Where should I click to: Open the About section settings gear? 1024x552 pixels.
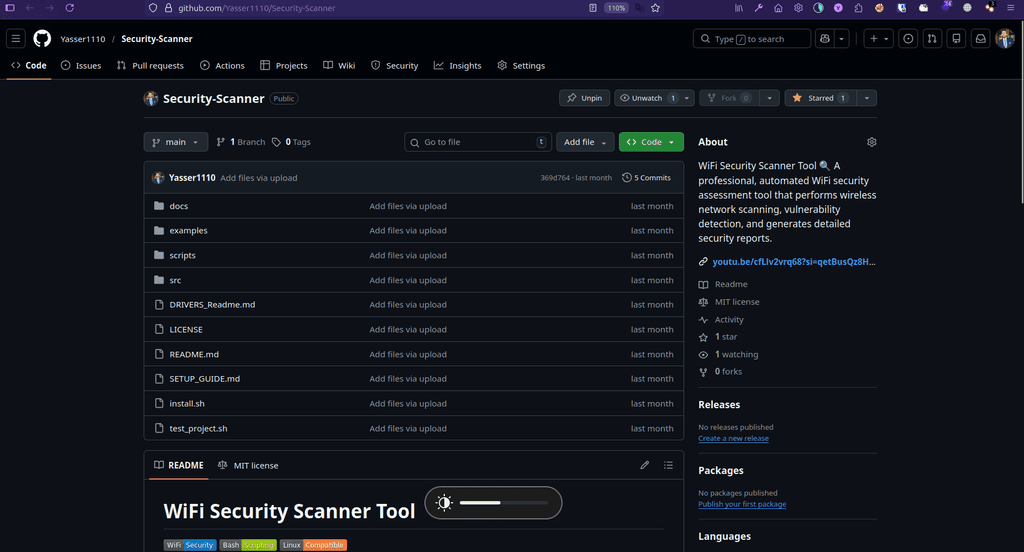pos(872,142)
